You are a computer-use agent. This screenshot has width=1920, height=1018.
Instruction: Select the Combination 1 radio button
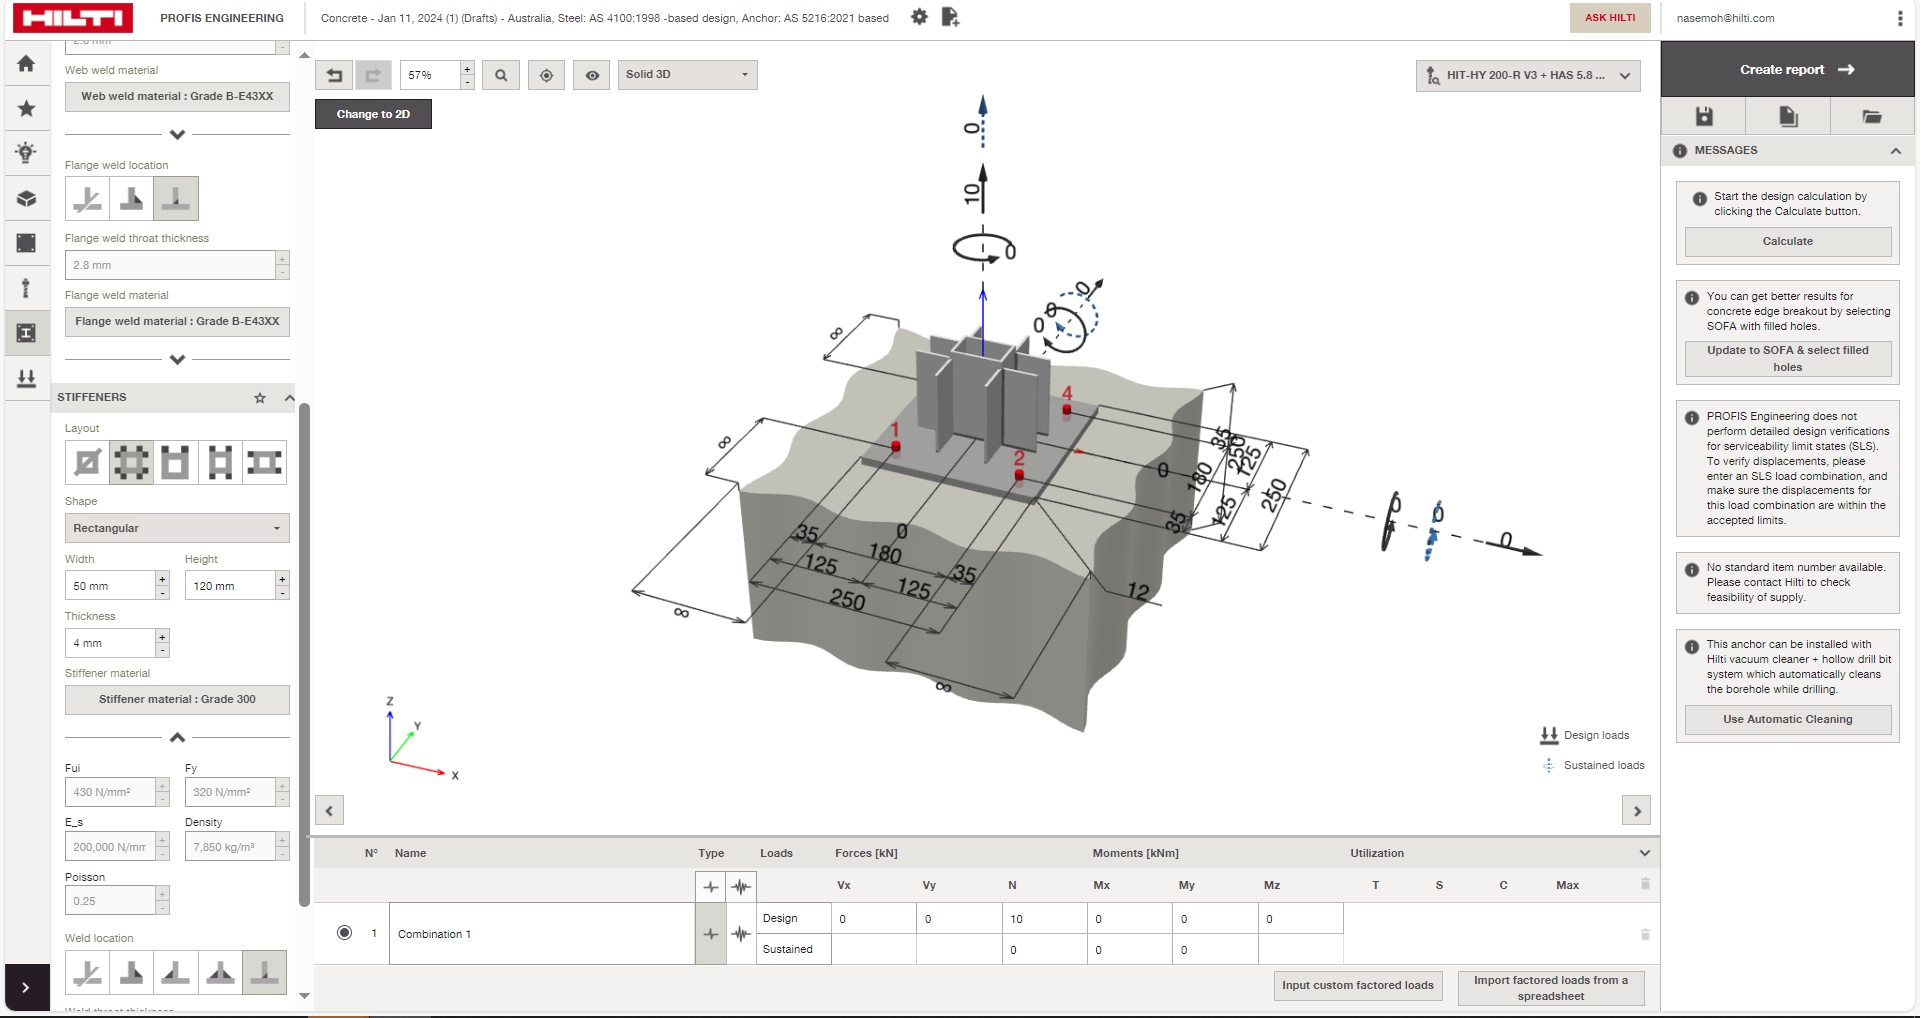345,932
